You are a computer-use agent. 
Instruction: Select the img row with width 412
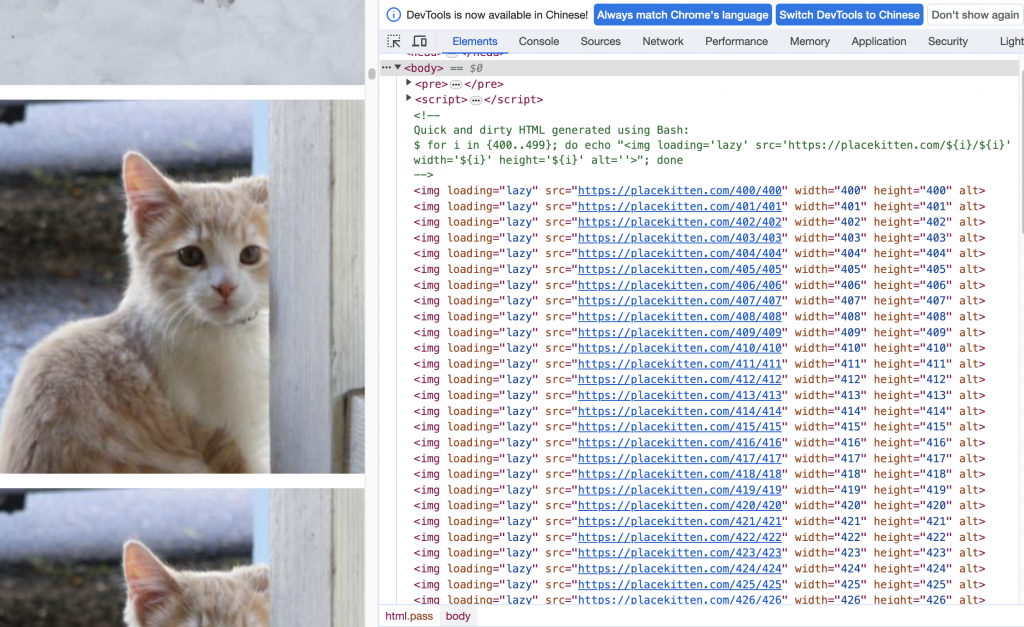[x=699, y=379]
